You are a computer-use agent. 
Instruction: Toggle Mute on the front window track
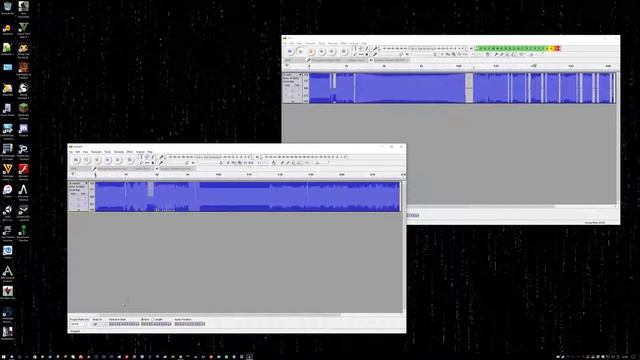pyautogui.click(x=73, y=193)
